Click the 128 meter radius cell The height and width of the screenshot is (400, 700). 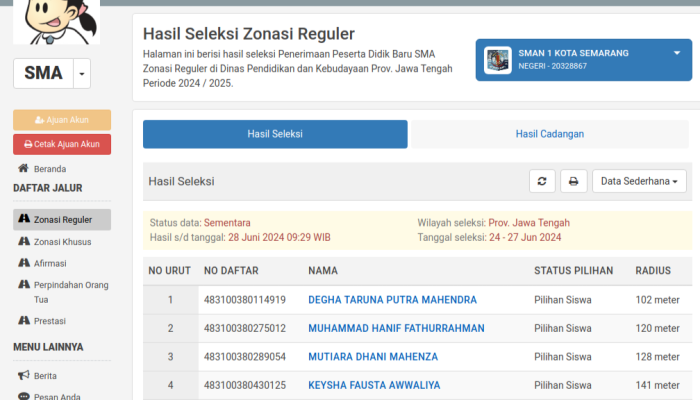(658, 357)
